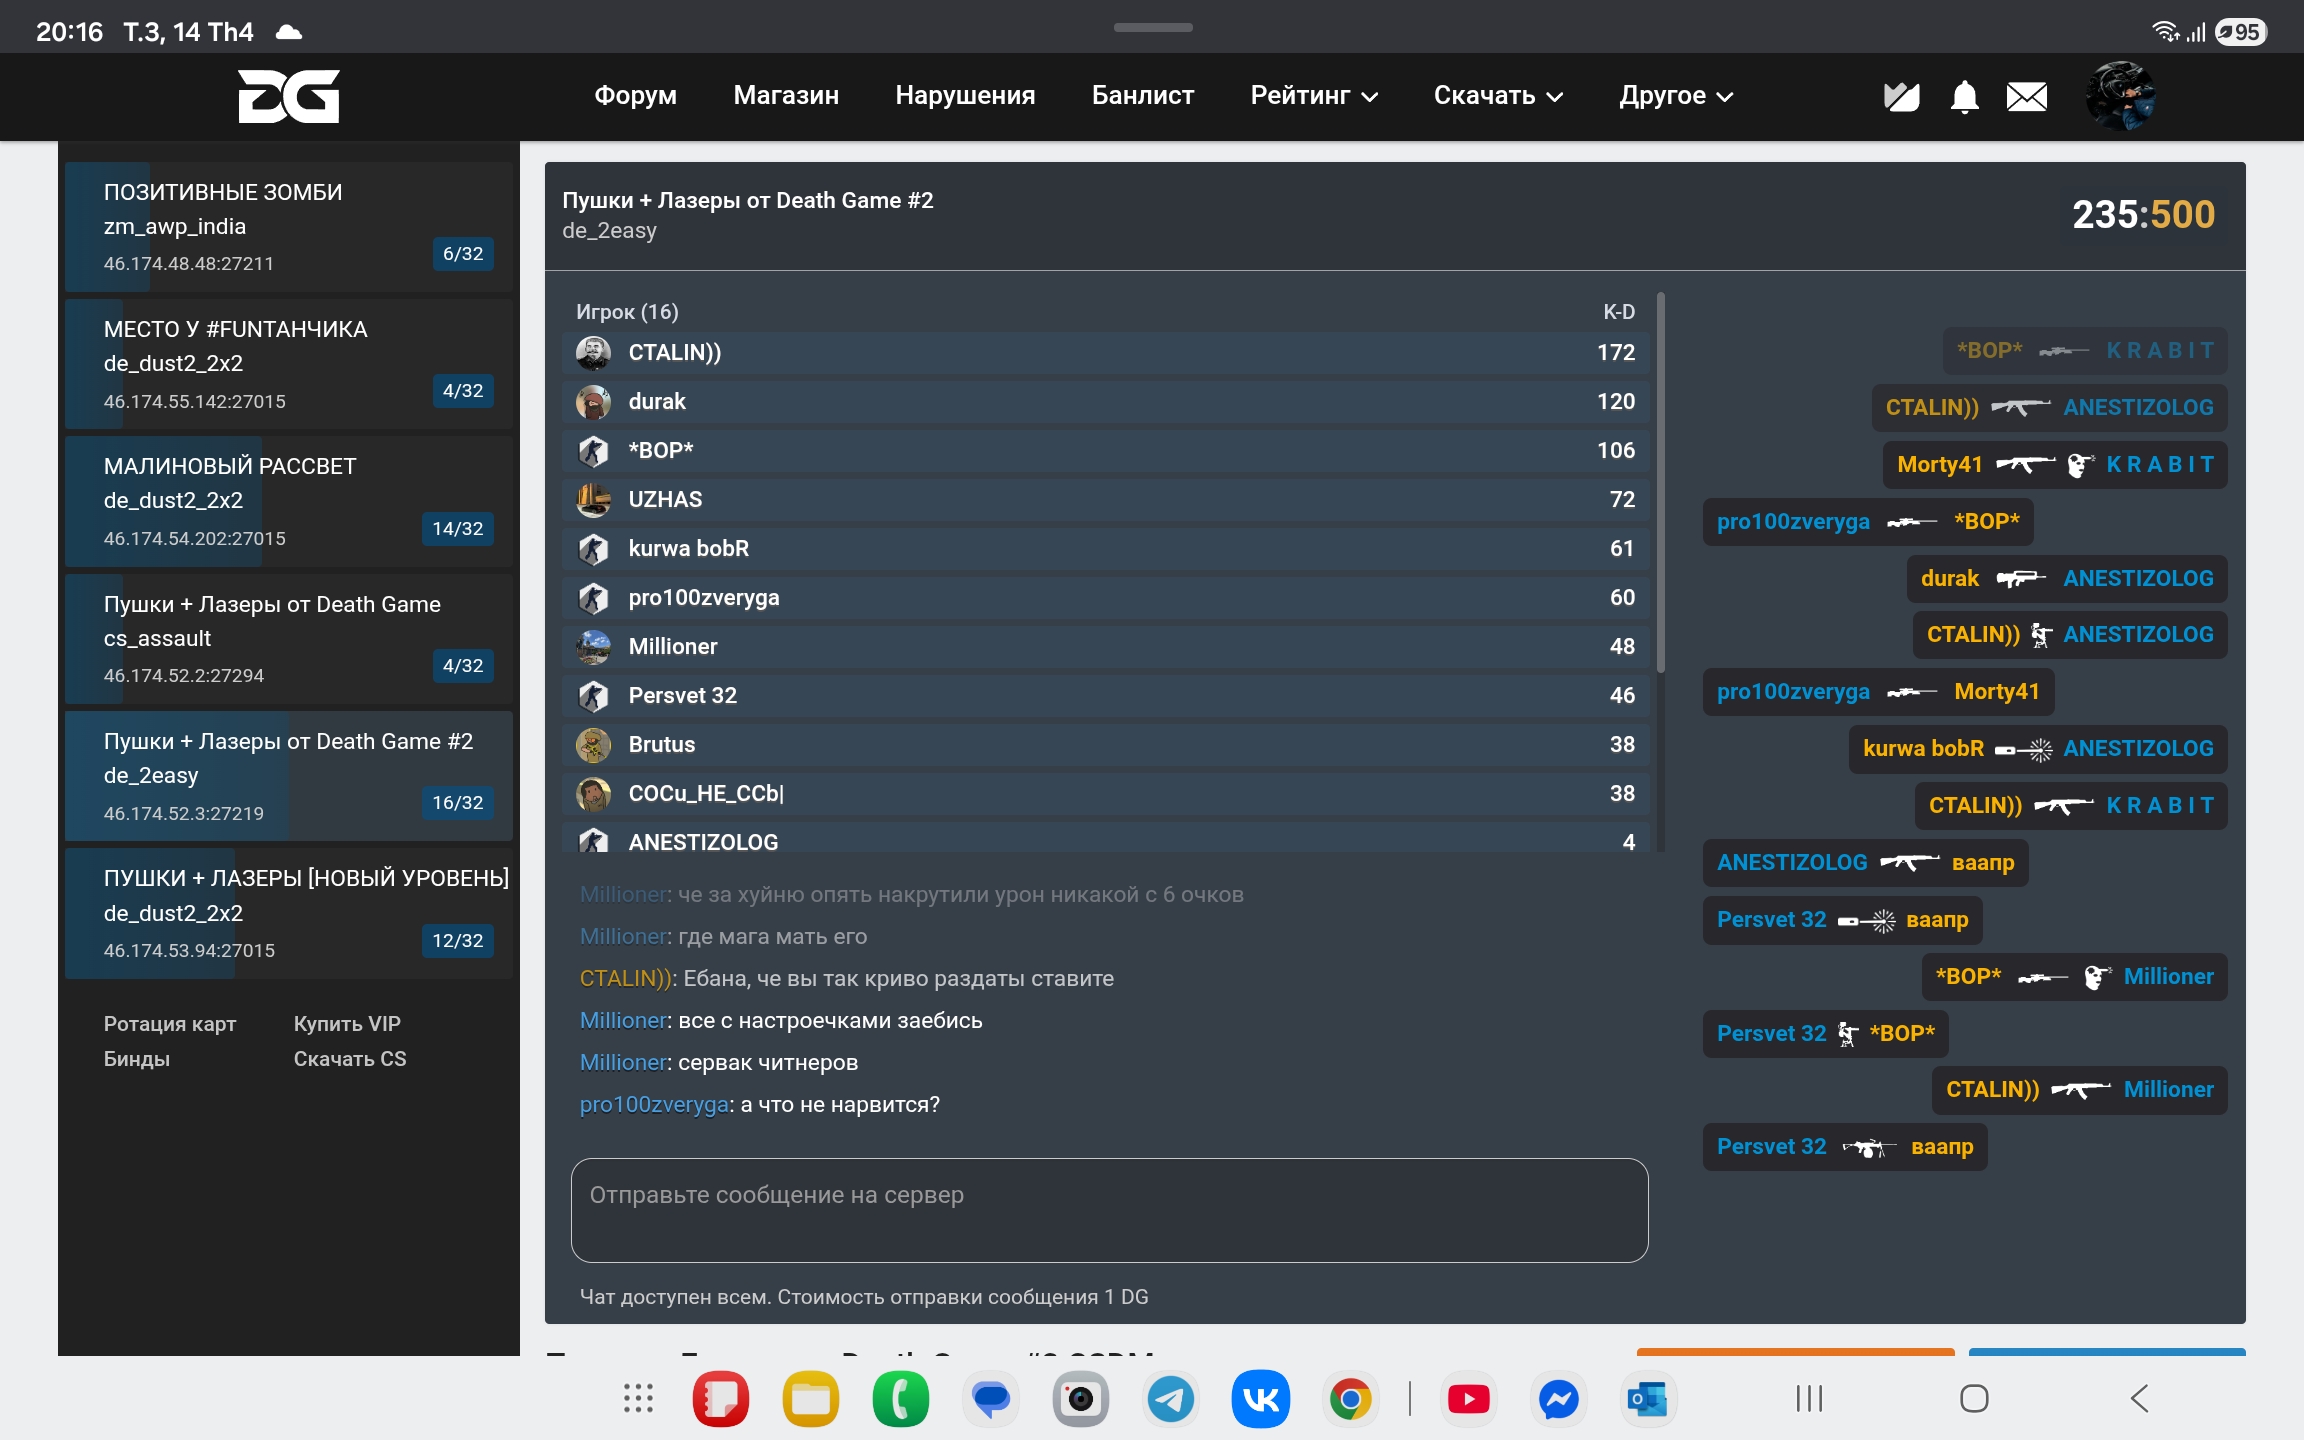The height and width of the screenshot is (1440, 2304).
Task: Click the player list scrollbar
Action: click(x=1660, y=480)
